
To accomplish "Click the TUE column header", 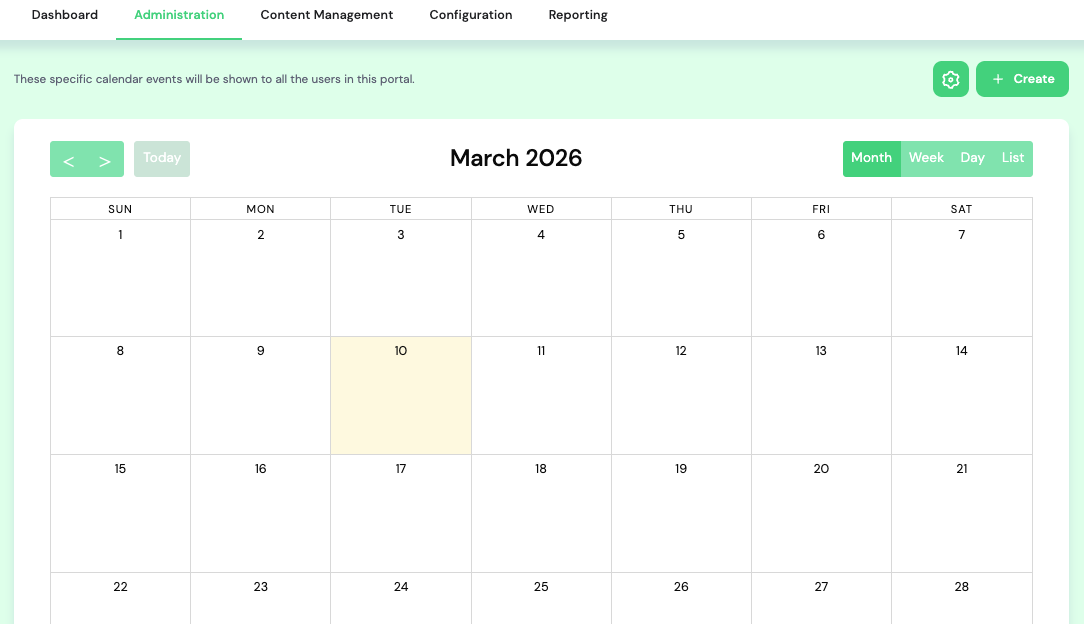I will [x=401, y=209].
